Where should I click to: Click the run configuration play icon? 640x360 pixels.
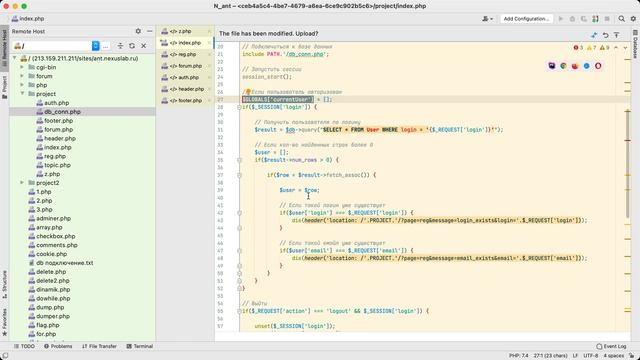[561, 19]
